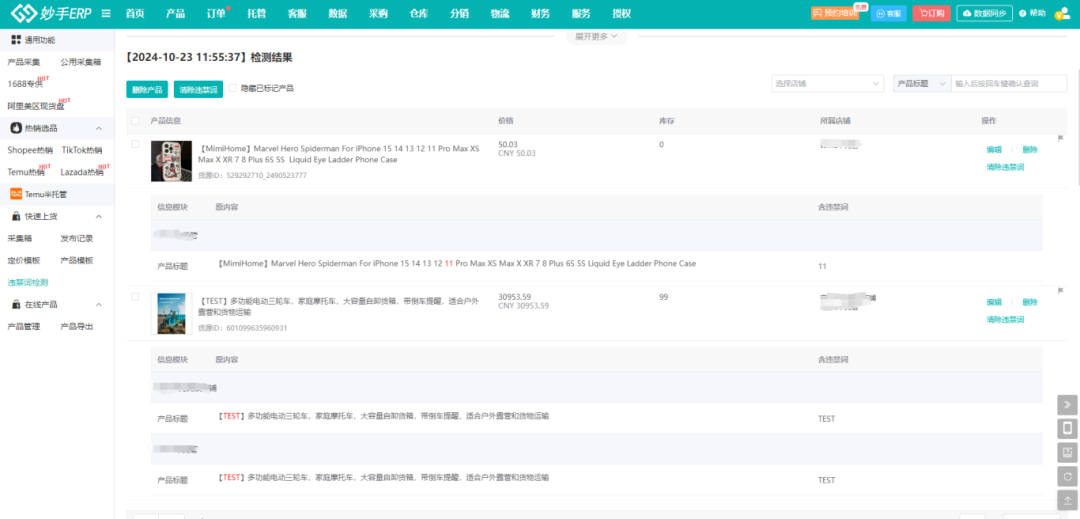This screenshot has height=519, width=1080.
Task: Open the 选择店铺 dropdown
Action: pyautogui.click(x=827, y=83)
